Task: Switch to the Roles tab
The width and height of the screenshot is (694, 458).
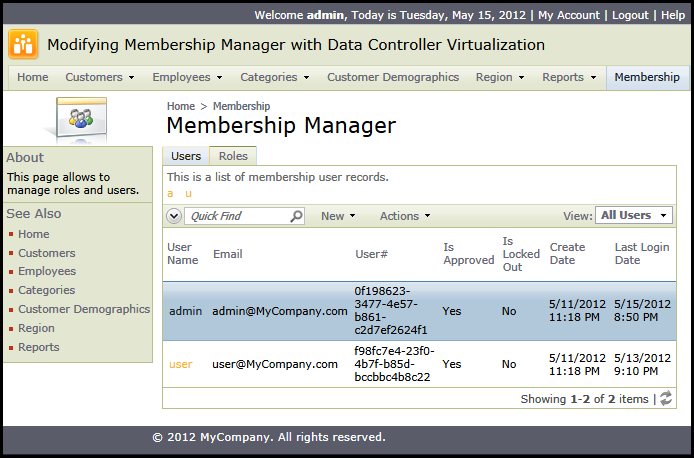Action: [233, 156]
